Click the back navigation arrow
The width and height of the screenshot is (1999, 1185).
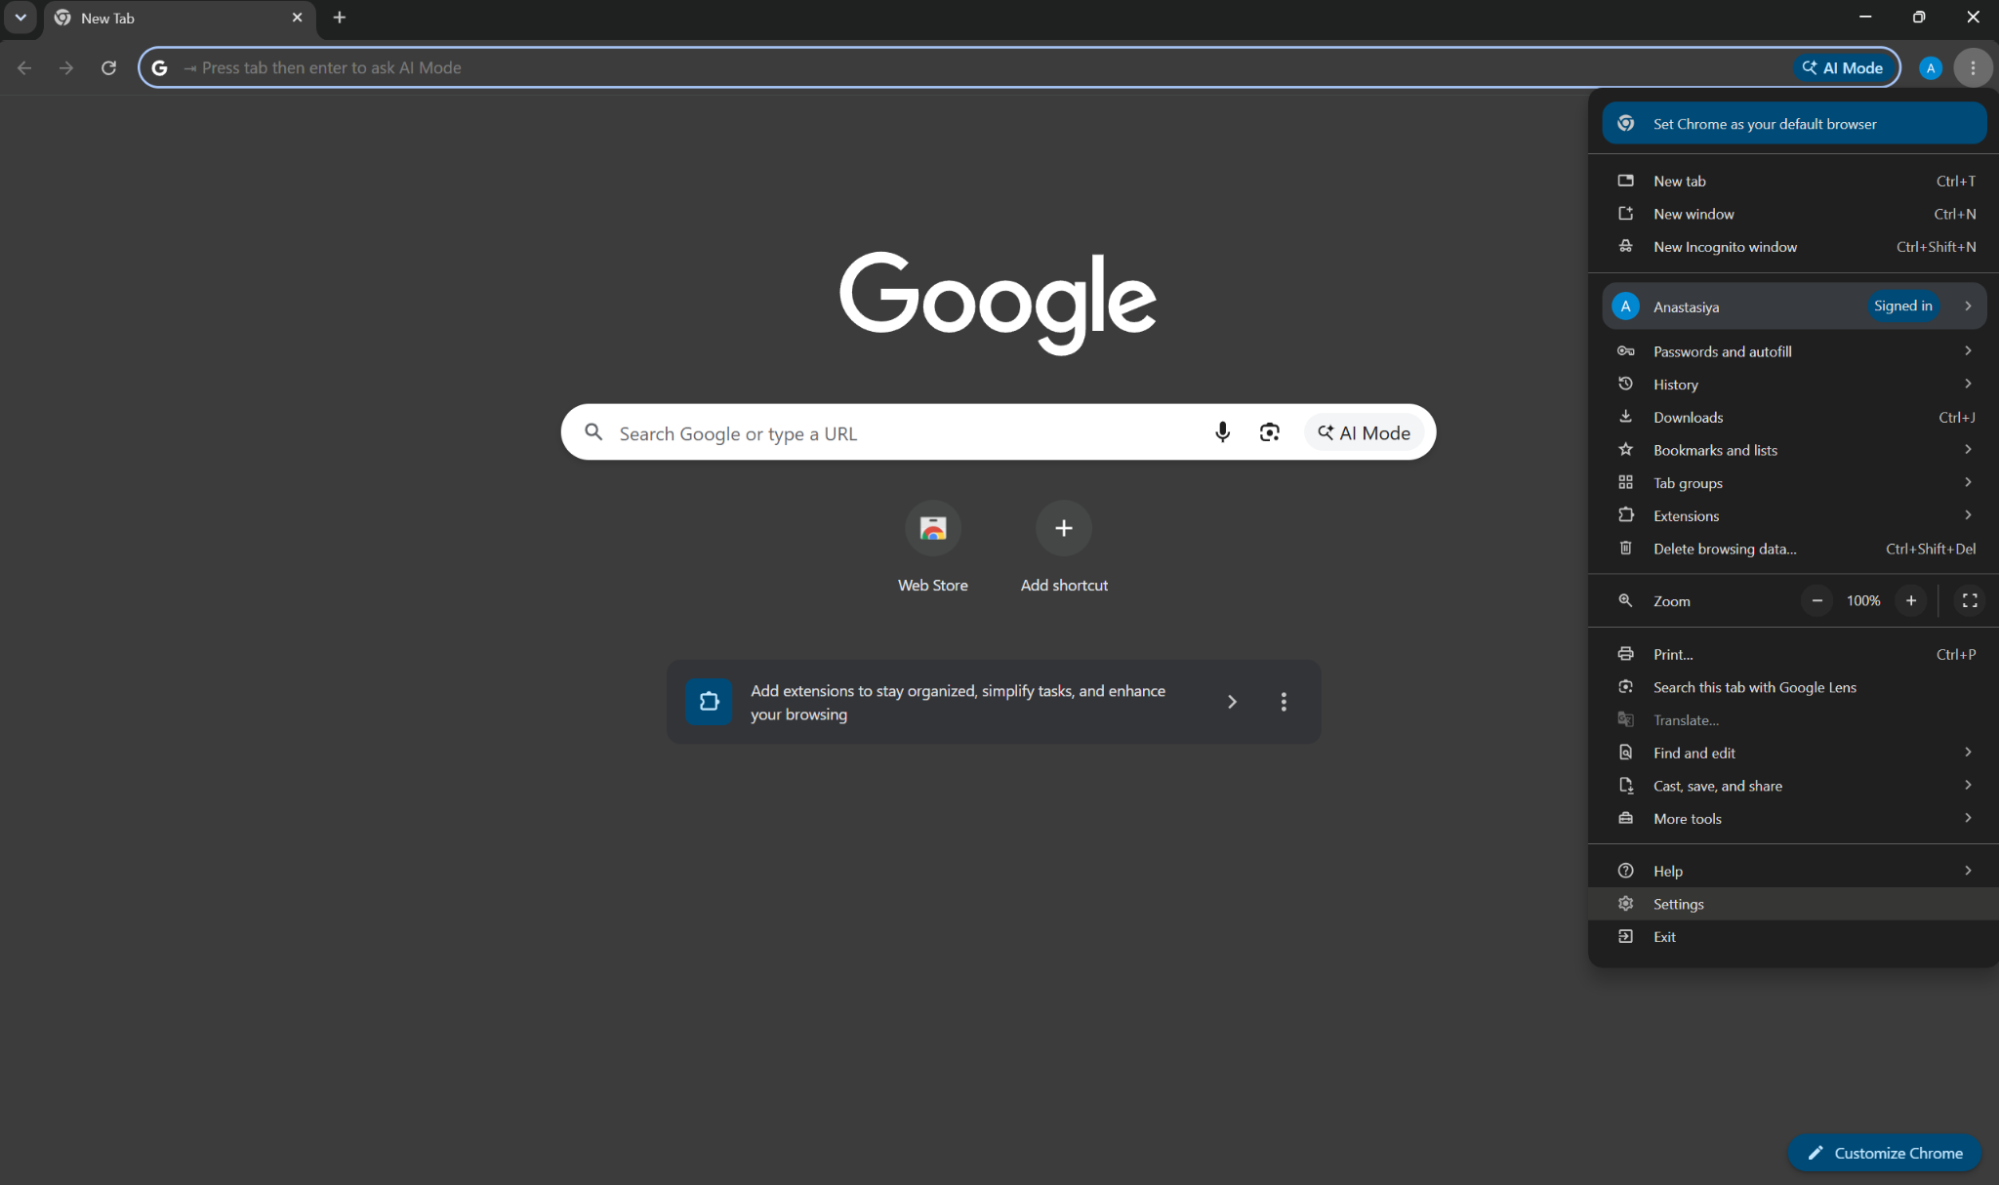point(25,68)
